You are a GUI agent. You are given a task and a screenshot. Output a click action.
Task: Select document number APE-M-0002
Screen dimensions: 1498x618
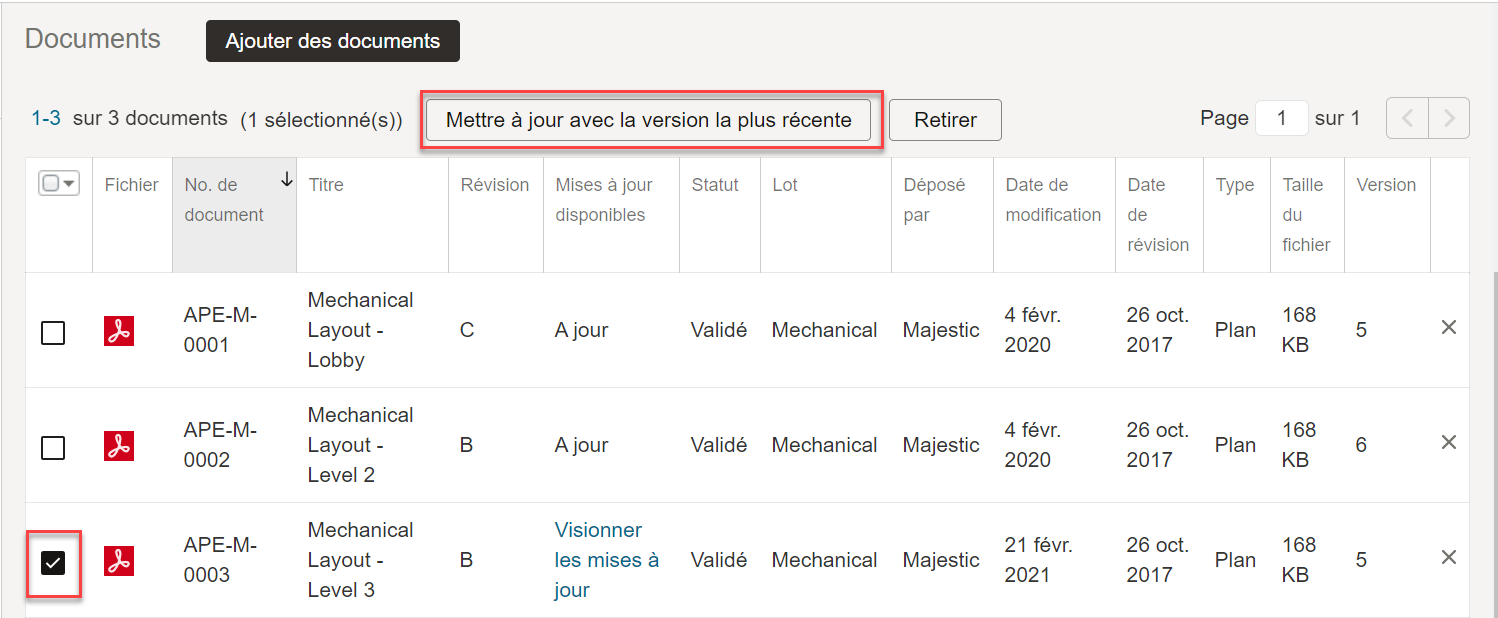(220, 445)
